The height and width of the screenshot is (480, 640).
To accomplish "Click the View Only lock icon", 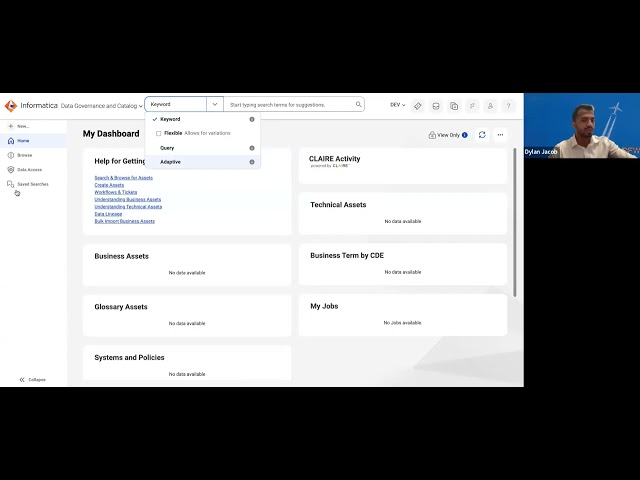I will pyautogui.click(x=432, y=135).
